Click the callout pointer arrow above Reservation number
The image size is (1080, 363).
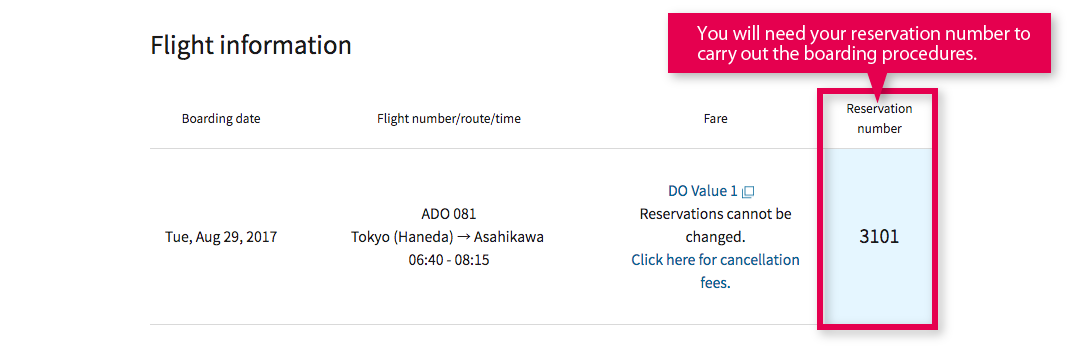tap(878, 81)
